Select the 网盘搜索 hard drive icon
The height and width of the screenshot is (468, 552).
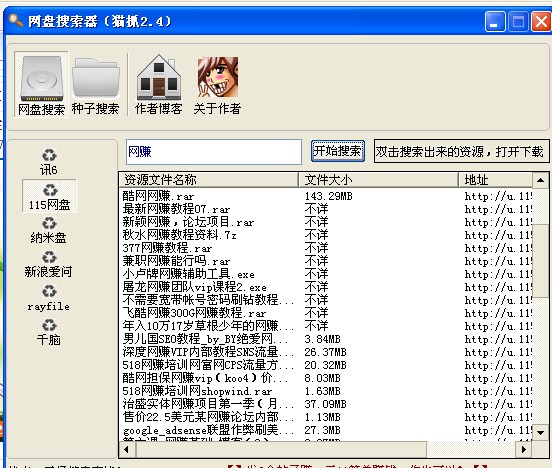pos(42,84)
